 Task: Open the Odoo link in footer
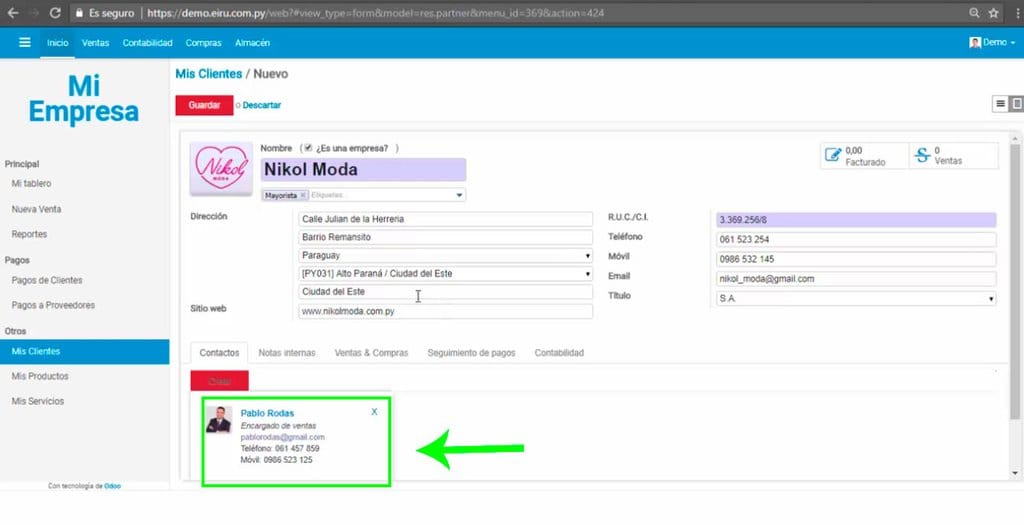[112, 486]
